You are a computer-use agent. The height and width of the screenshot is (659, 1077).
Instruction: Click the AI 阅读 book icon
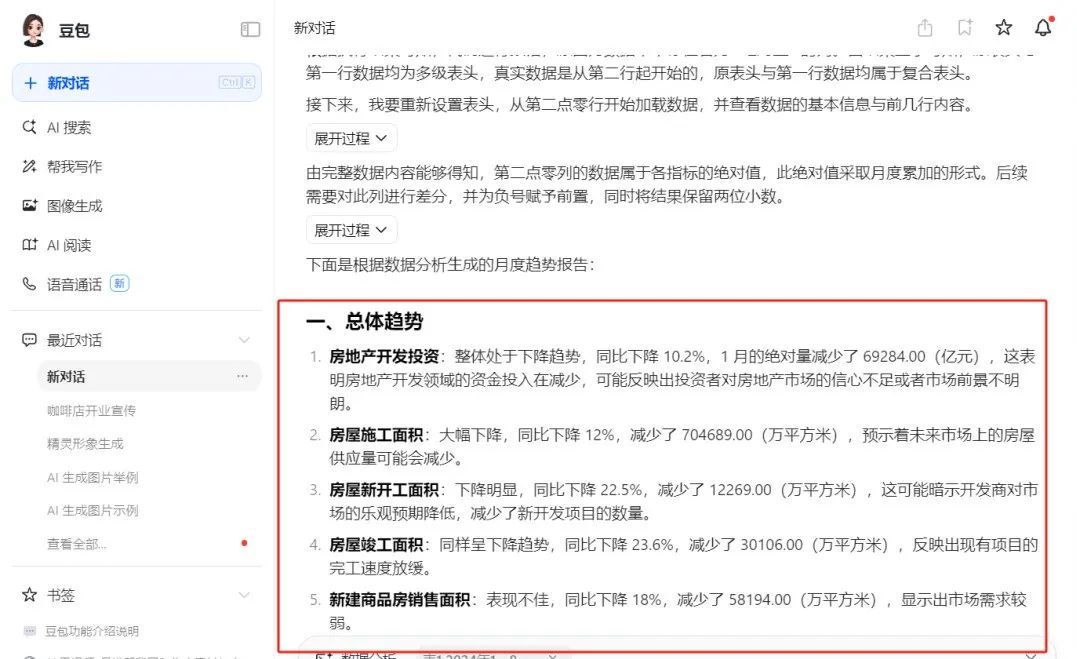coord(29,245)
